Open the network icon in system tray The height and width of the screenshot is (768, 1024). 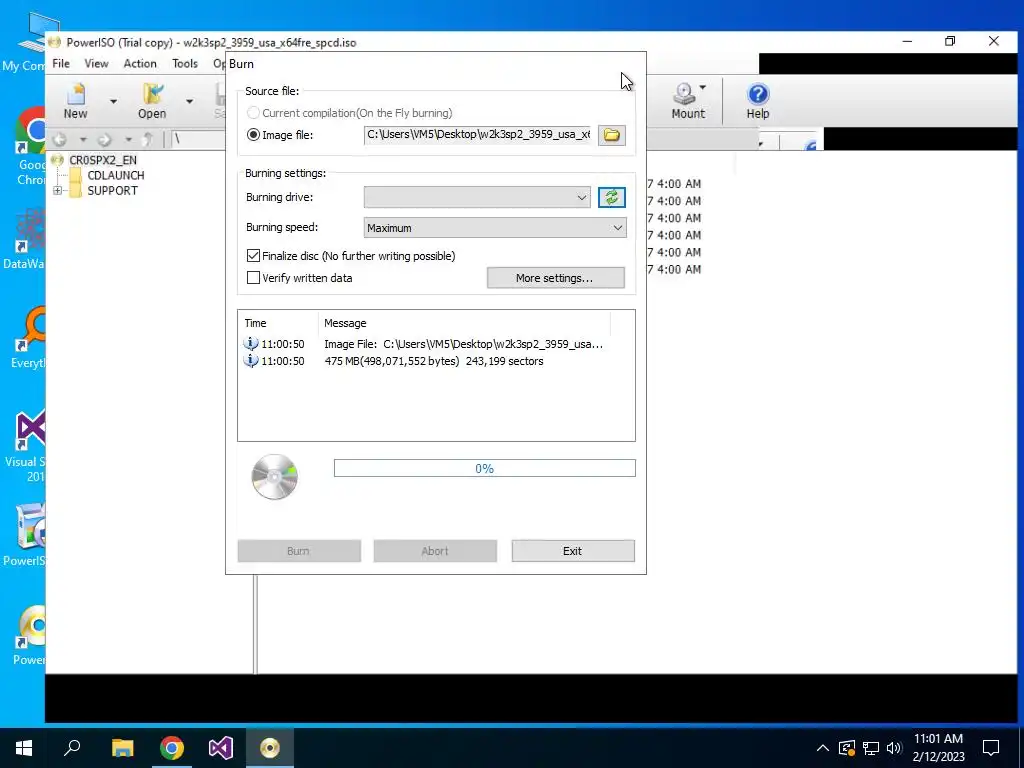click(x=871, y=748)
